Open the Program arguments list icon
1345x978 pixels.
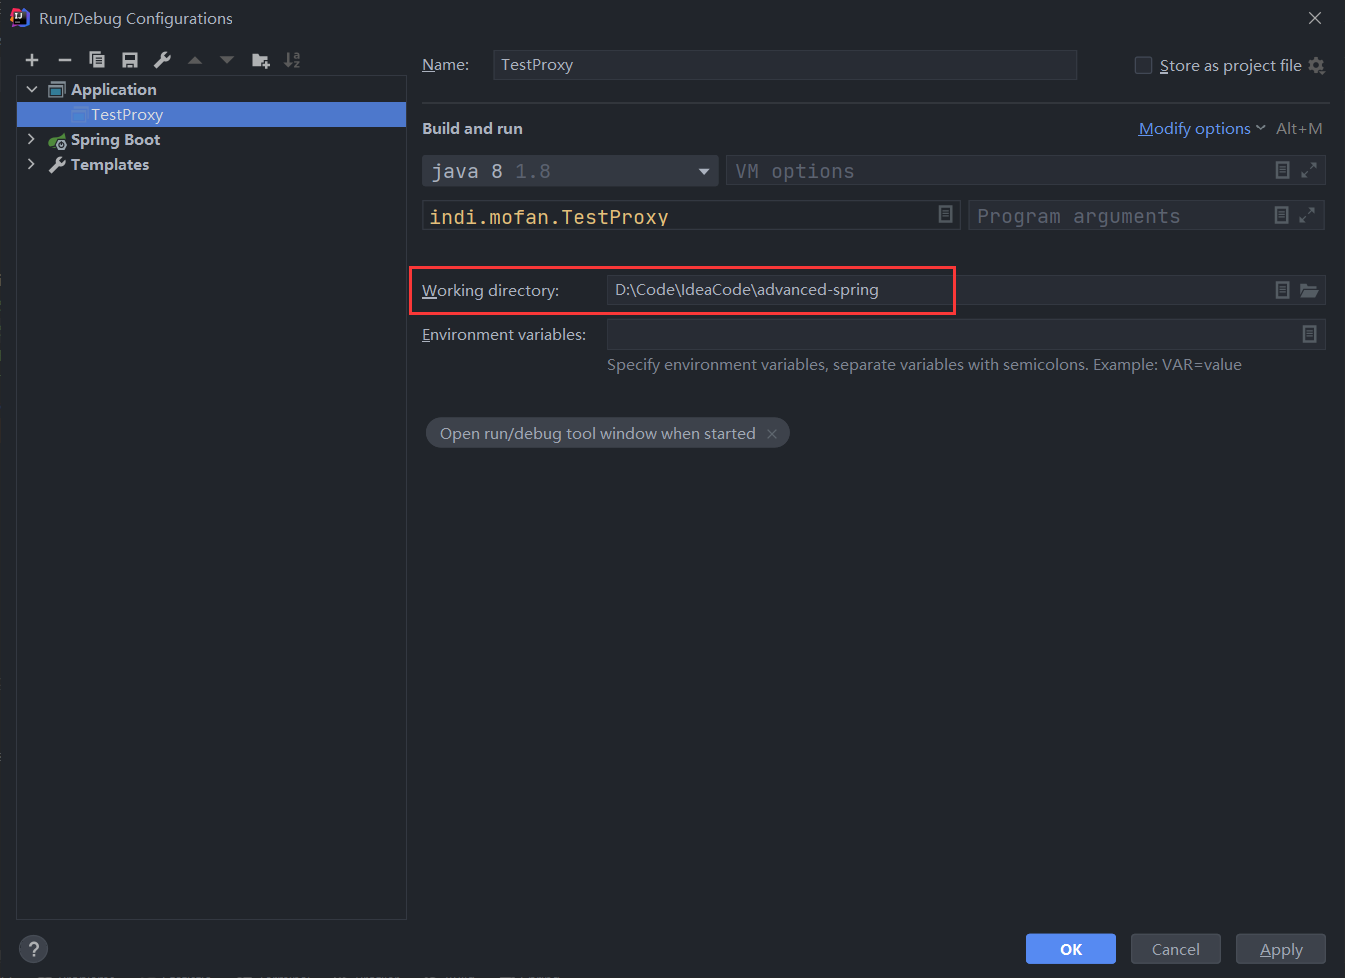coord(1281,215)
